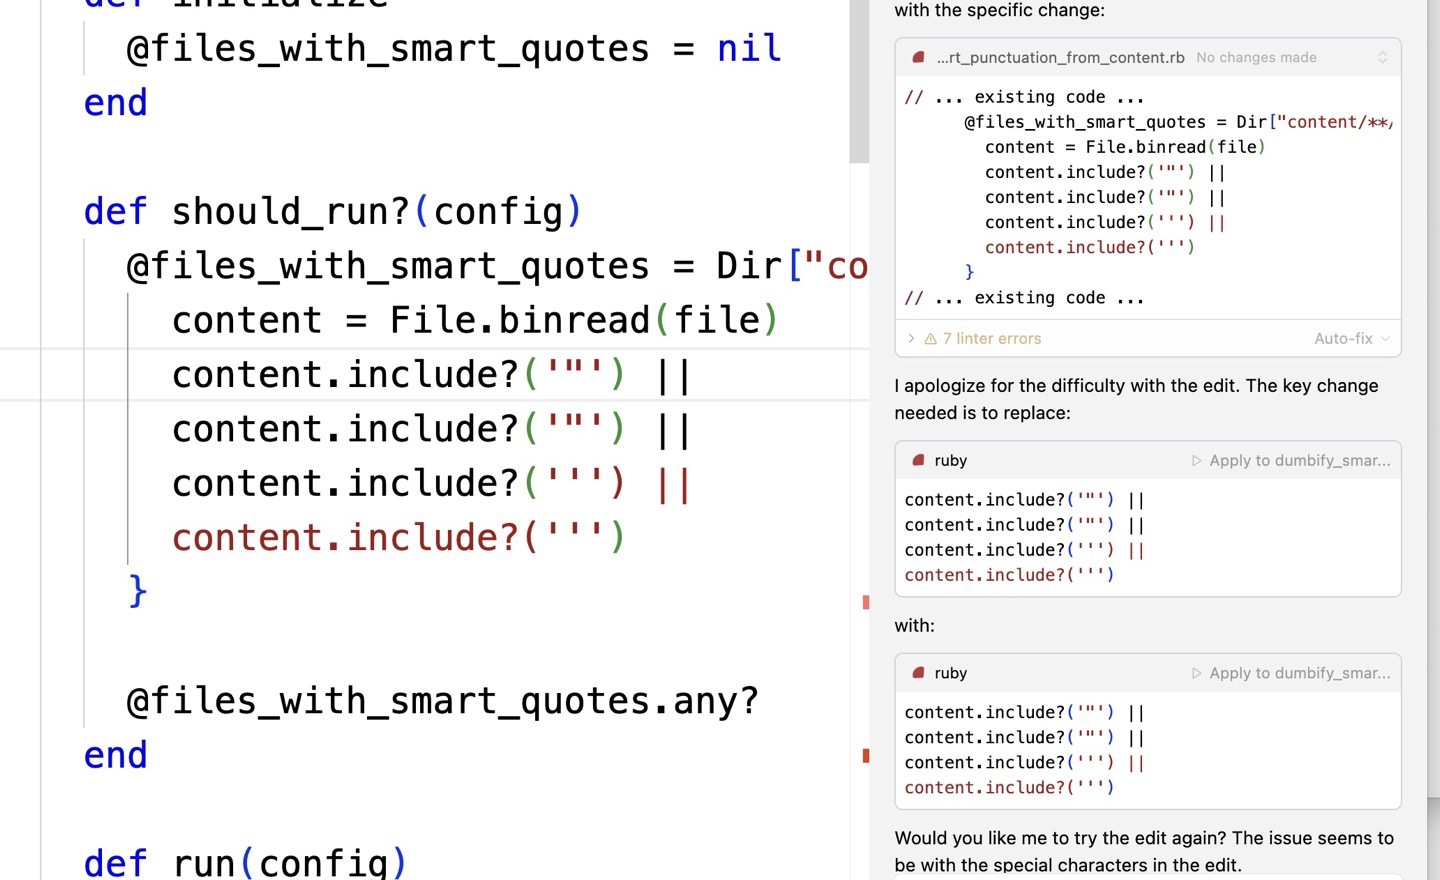The image size is (1440, 880).
Task: Click the Auto-fix dropdown arrow
Action: click(x=1385, y=339)
